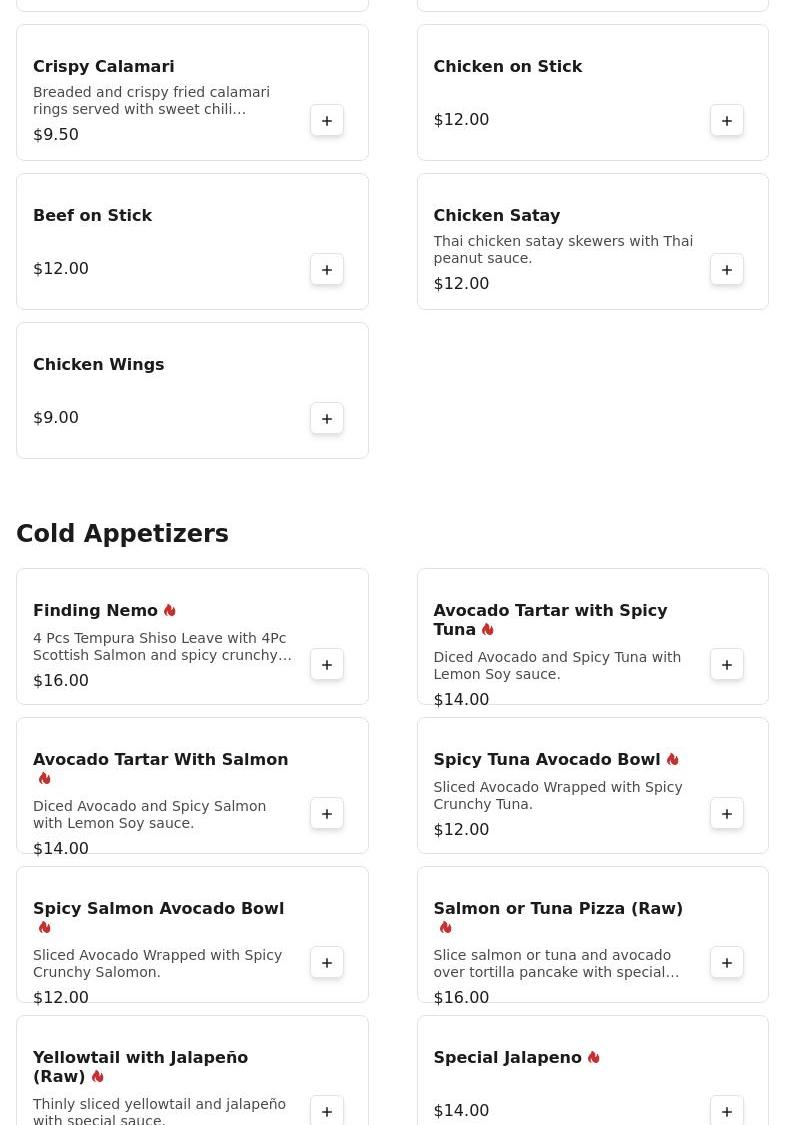Add Yellowtail with Jalapeño to order
Viewport: 785px width, 1125px height.
327,1111
